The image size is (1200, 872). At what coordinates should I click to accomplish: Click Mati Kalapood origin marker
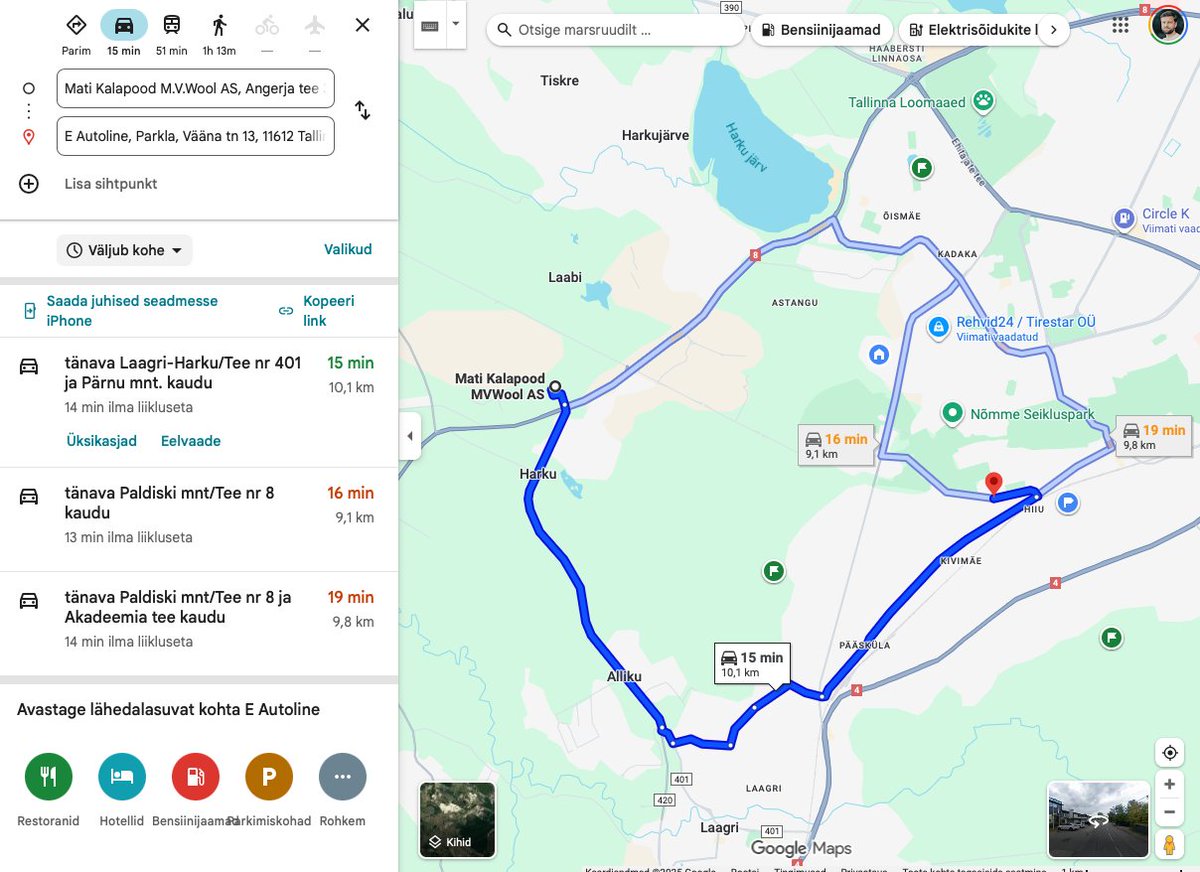554,386
